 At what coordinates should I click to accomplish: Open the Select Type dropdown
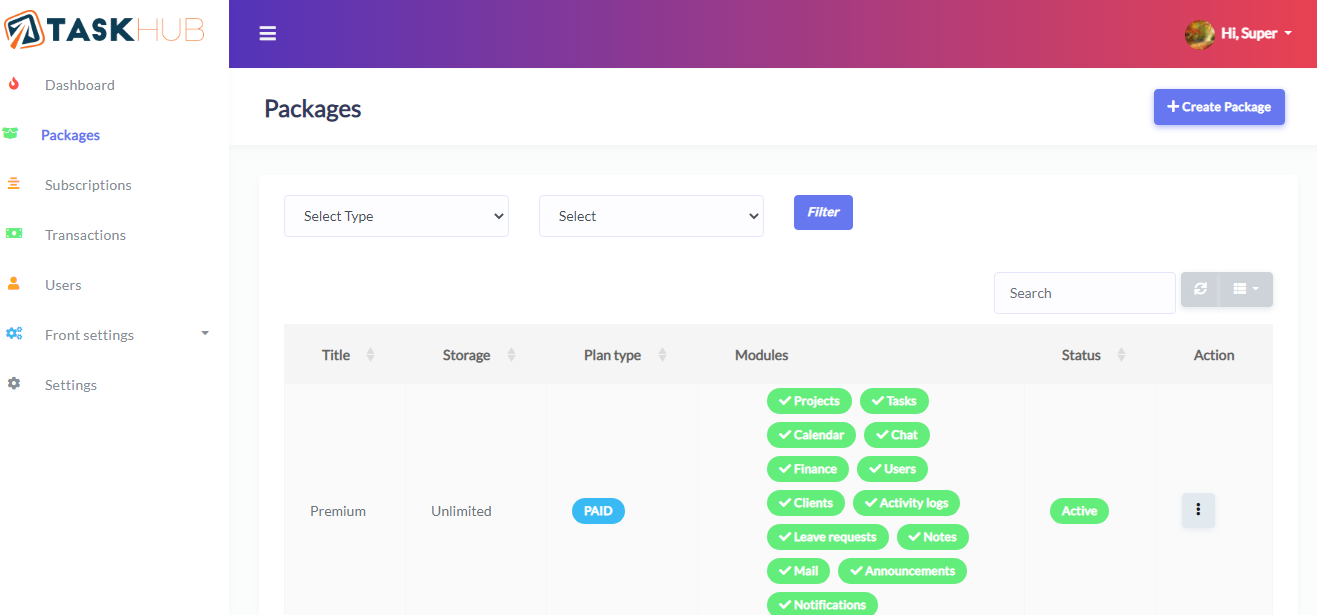point(396,216)
